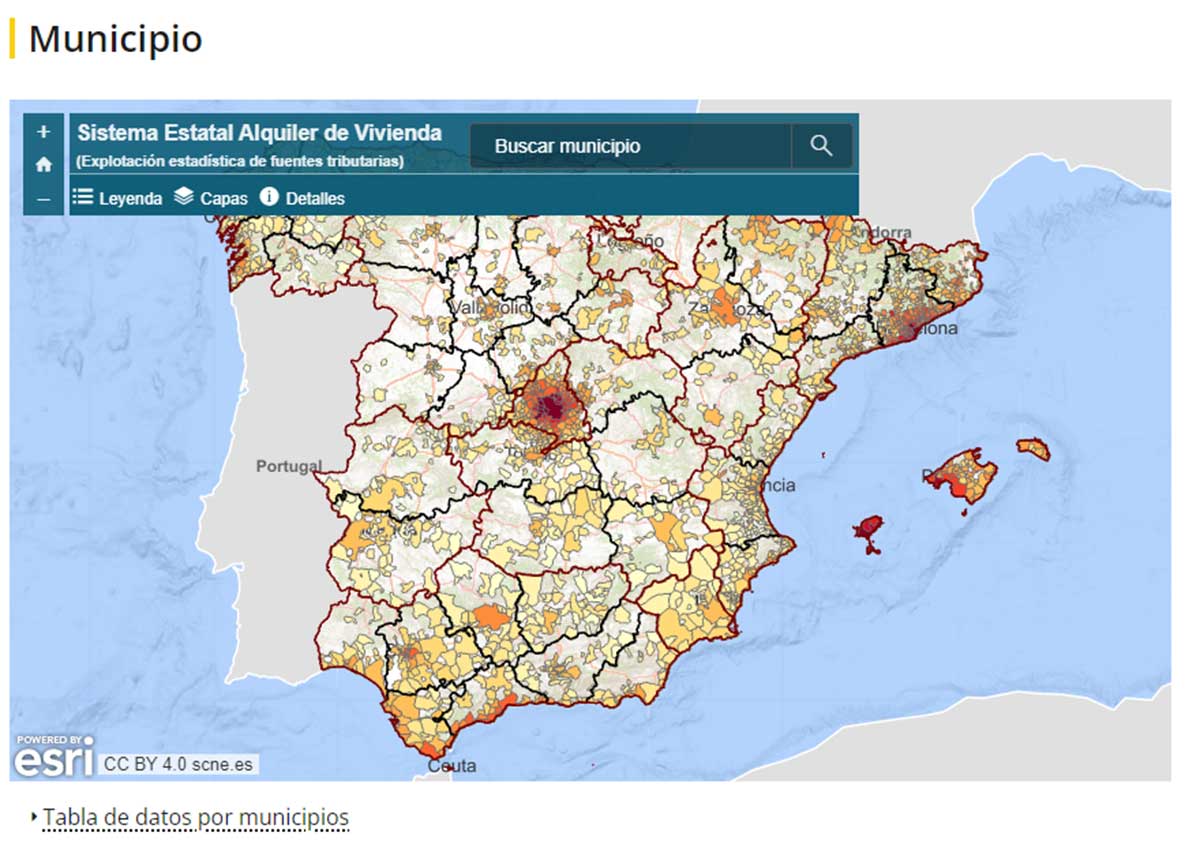1200x855 pixels.
Task: Reset map using the home icon
Action: pyautogui.click(x=43, y=165)
